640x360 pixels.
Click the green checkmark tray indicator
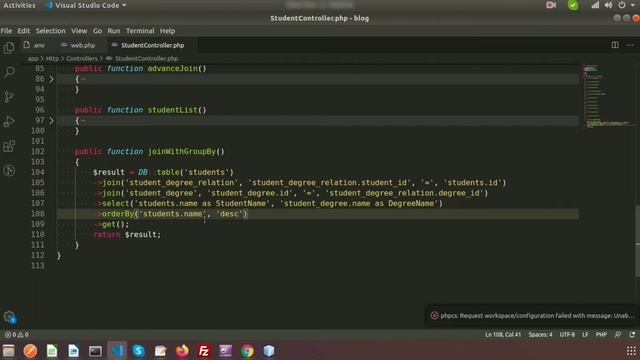coord(573,5)
